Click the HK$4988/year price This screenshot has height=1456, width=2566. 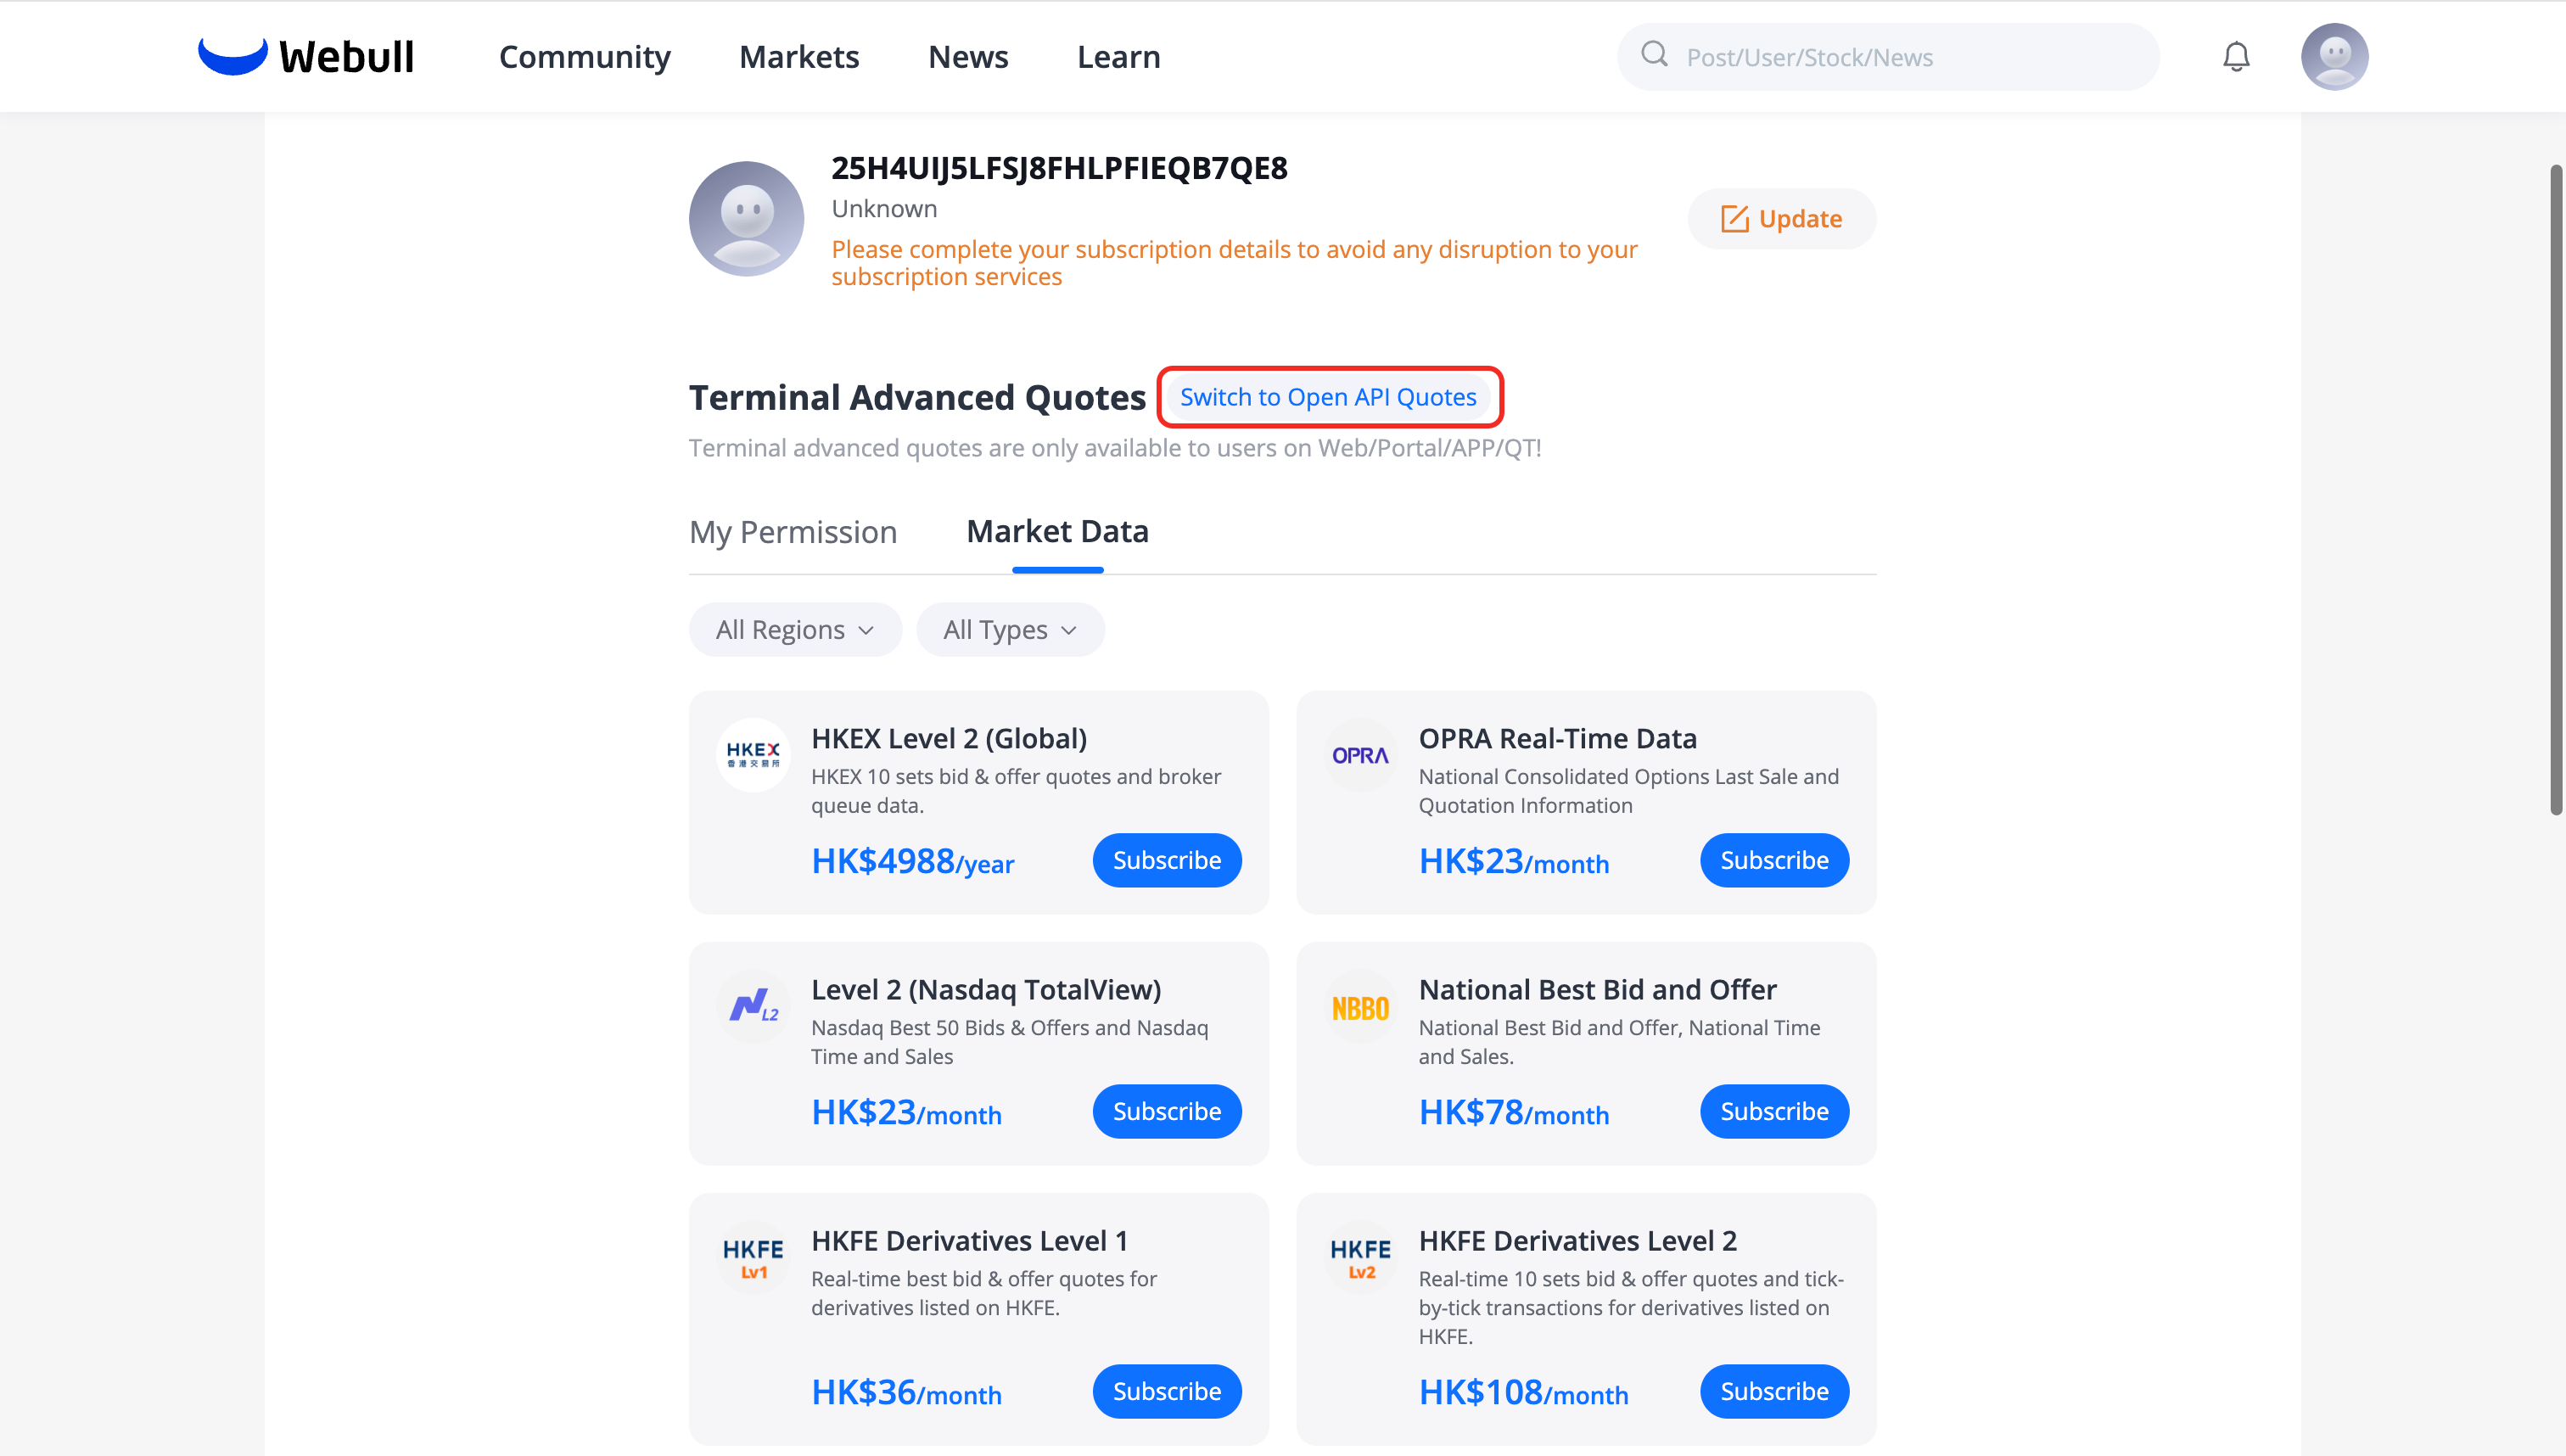[912, 861]
